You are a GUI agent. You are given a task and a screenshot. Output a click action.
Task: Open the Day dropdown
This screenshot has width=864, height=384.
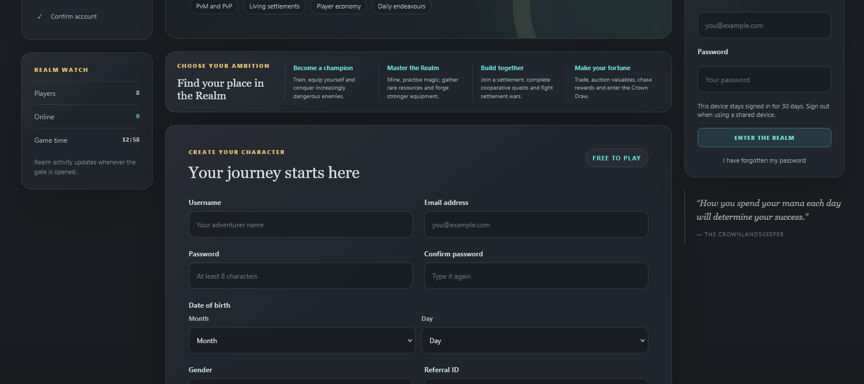point(534,340)
